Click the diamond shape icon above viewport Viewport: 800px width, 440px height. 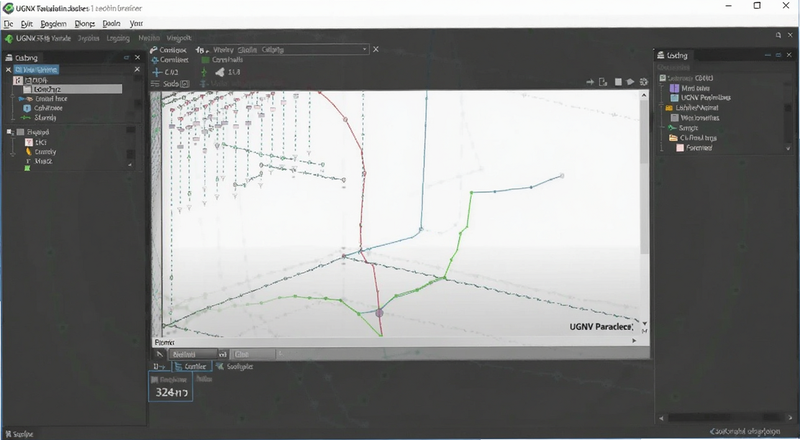(631, 82)
